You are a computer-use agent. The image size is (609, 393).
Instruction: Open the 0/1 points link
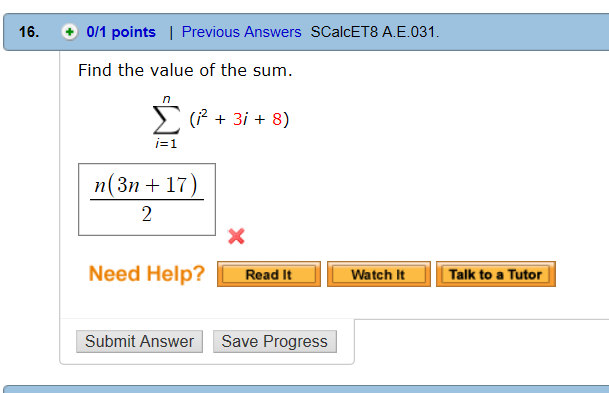click(x=121, y=32)
